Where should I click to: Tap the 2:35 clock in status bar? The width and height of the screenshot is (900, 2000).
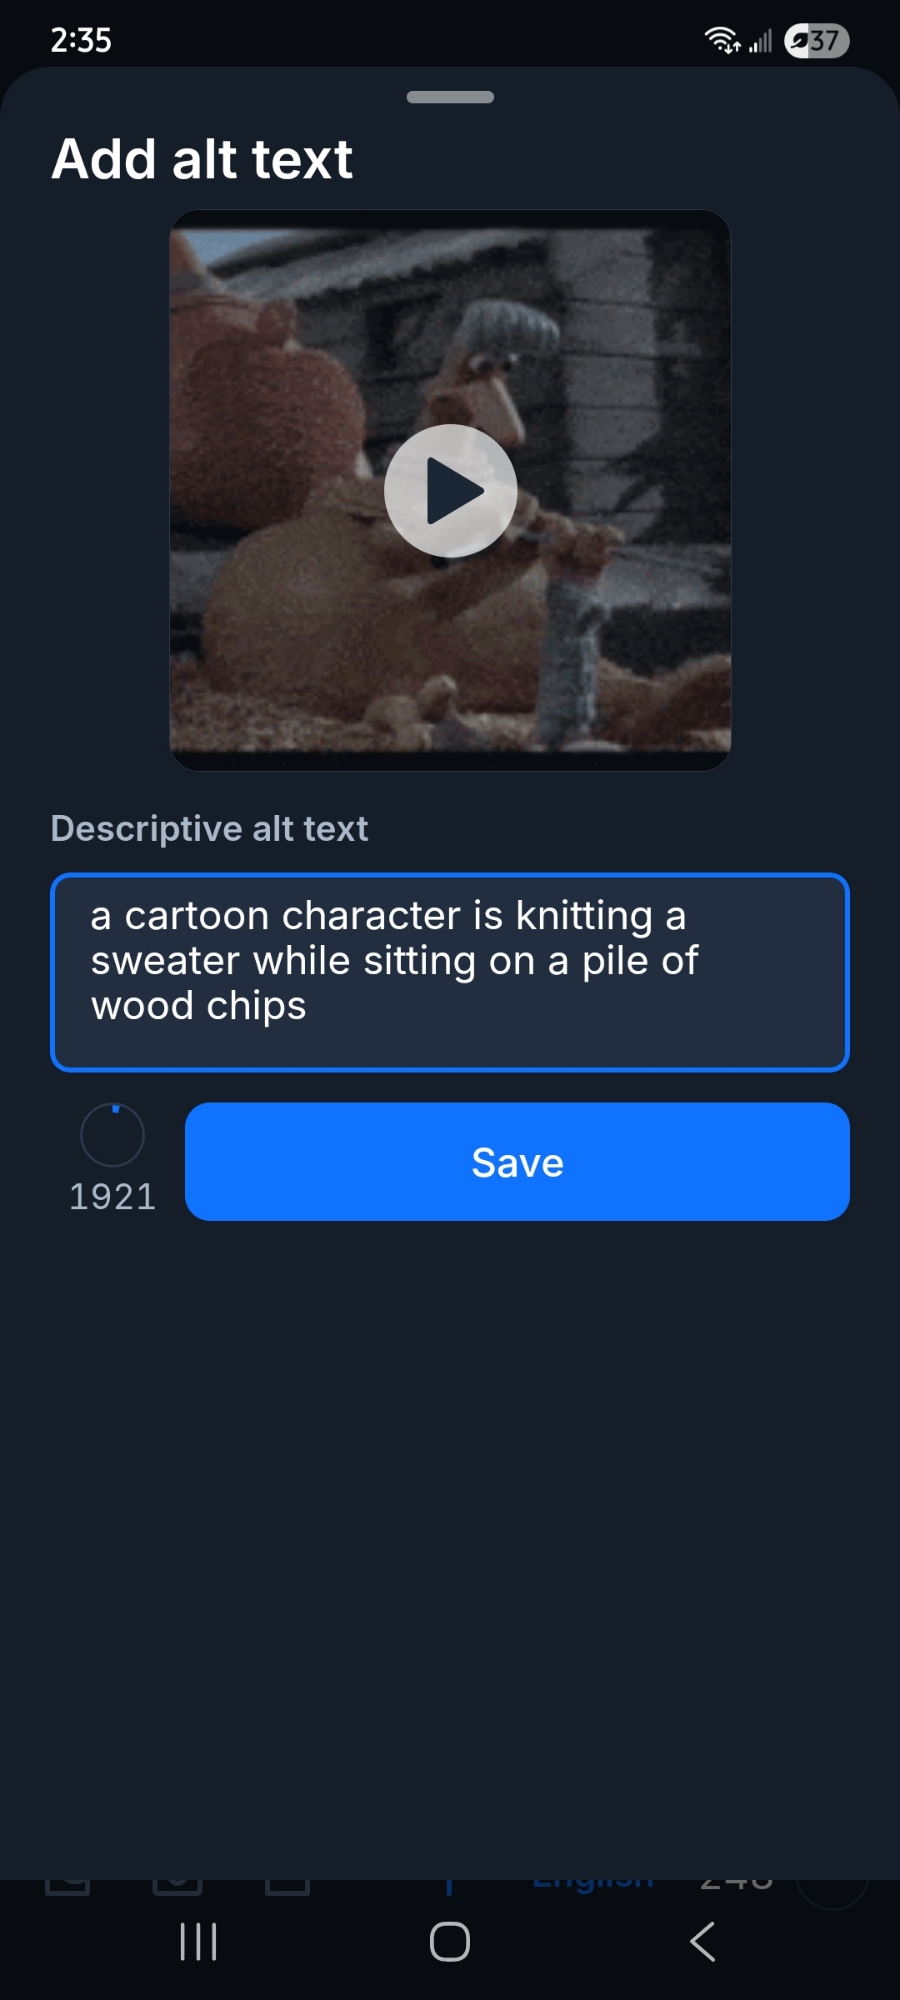pyautogui.click(x=81, y=40)
